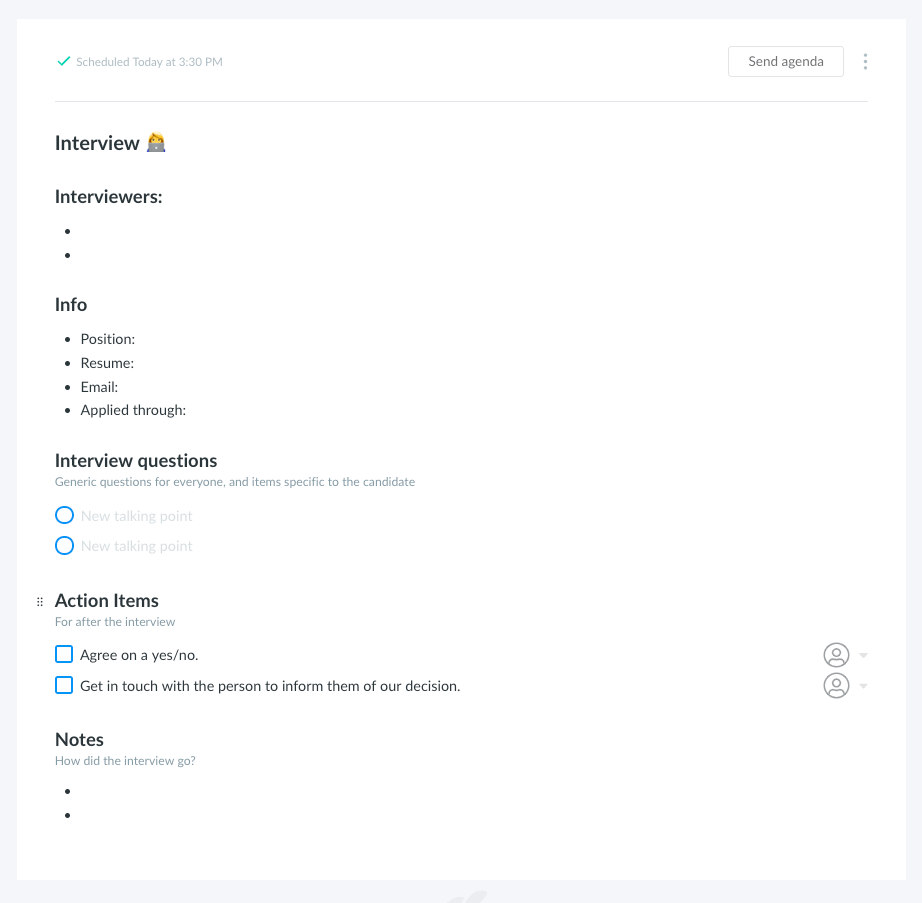Image resolution: width=922 pixels, height=903 pixels.
Task: Click assignee avatar for Get in touch item
Action: click(836, 685)
